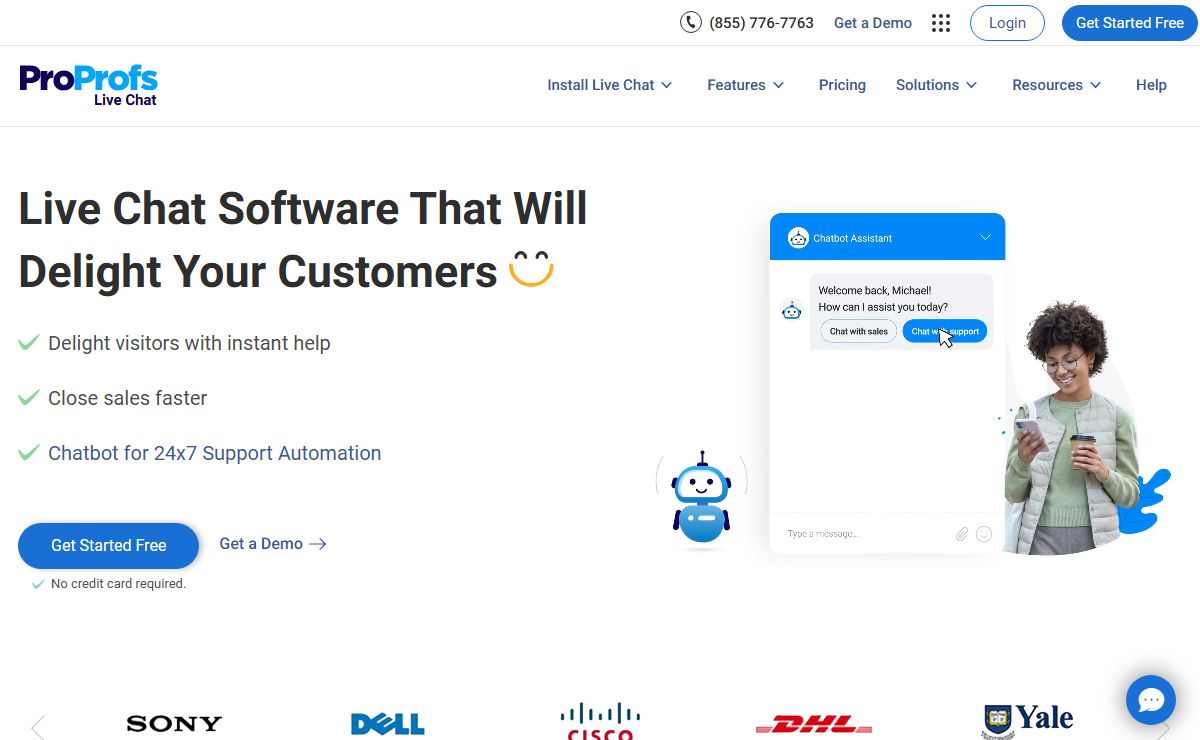Screen dimensions: 1200x740
Task: Open the Help menu item
Action: tap(1151, 85)
